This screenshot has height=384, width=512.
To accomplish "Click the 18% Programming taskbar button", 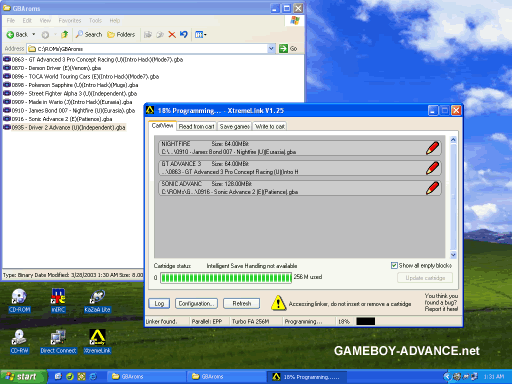I will 307,377.
